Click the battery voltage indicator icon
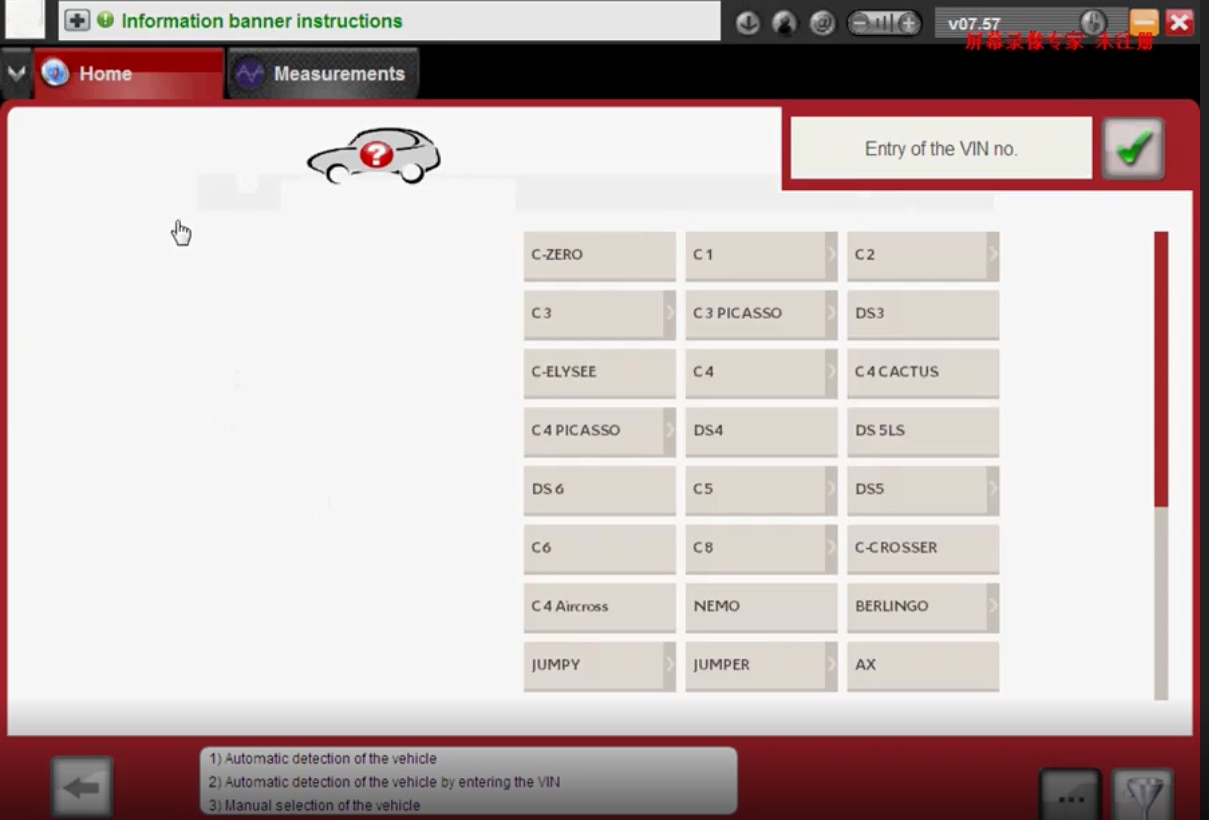 coord(884,23)
